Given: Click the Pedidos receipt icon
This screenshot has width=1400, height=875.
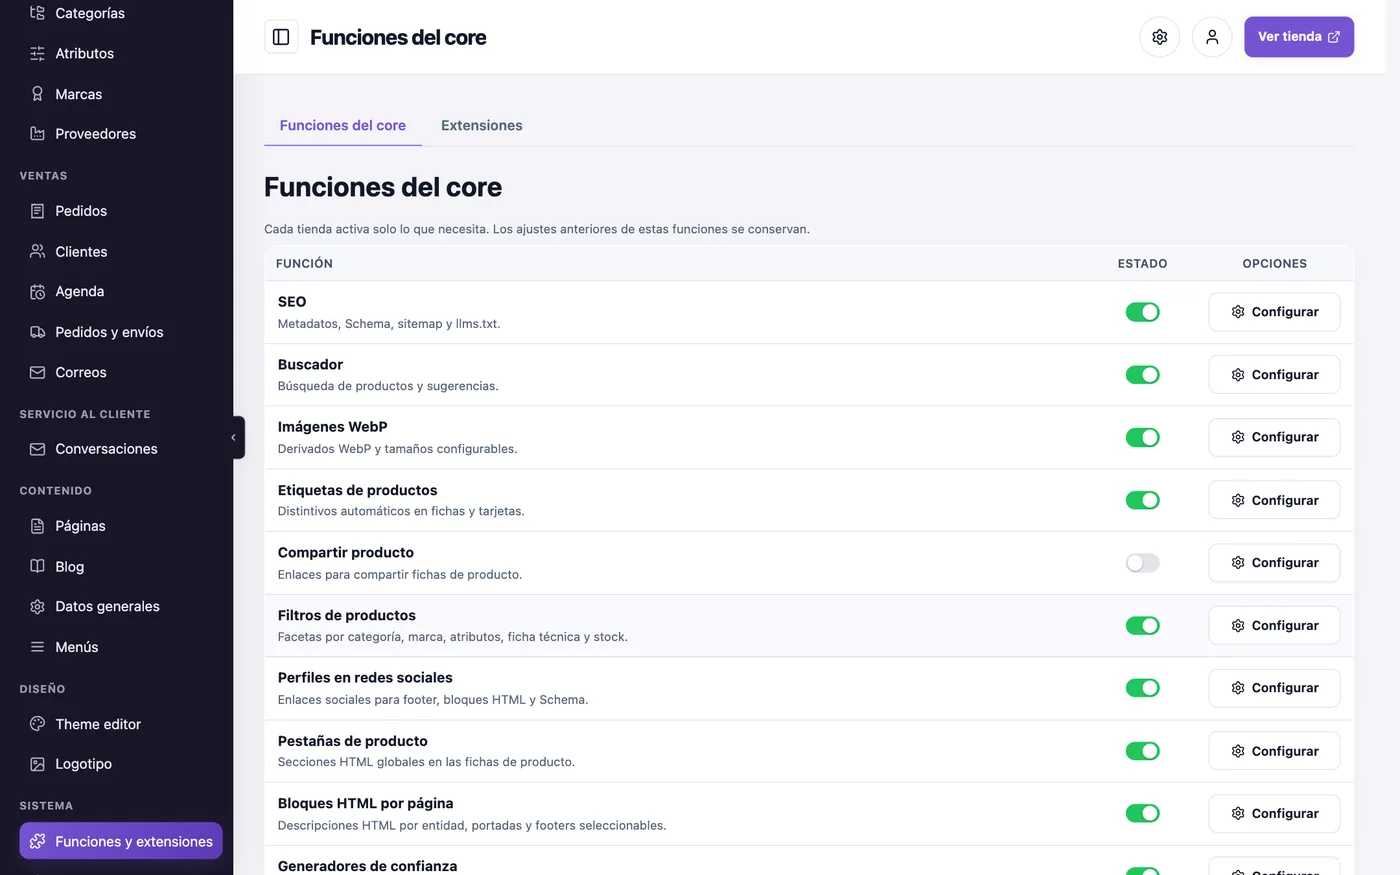Looking at the screenshot, I should (37, 211).
